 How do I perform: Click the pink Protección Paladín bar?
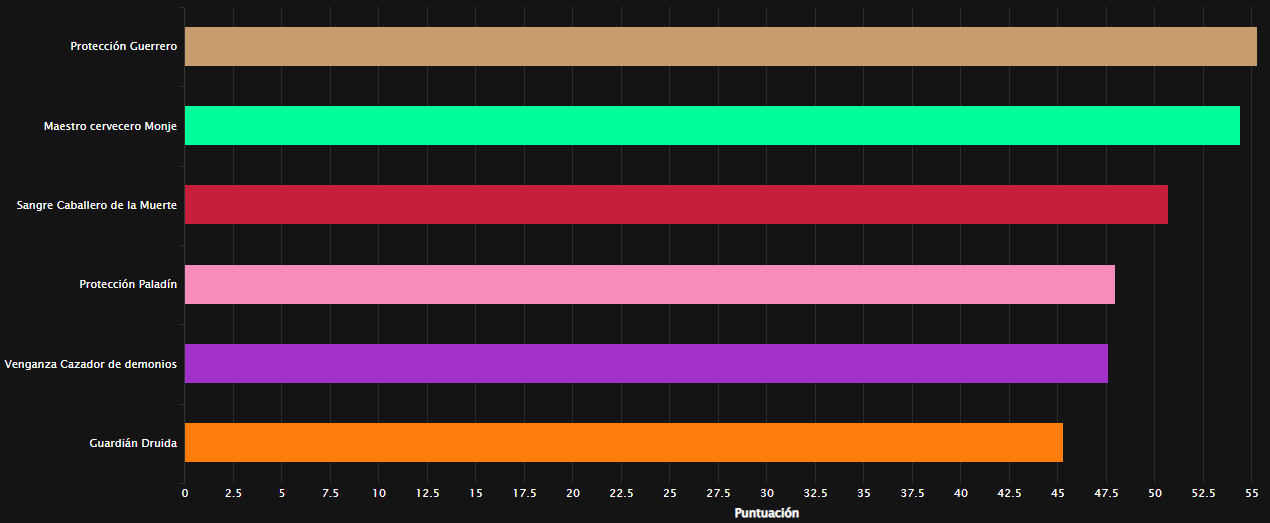click(649, 284)
